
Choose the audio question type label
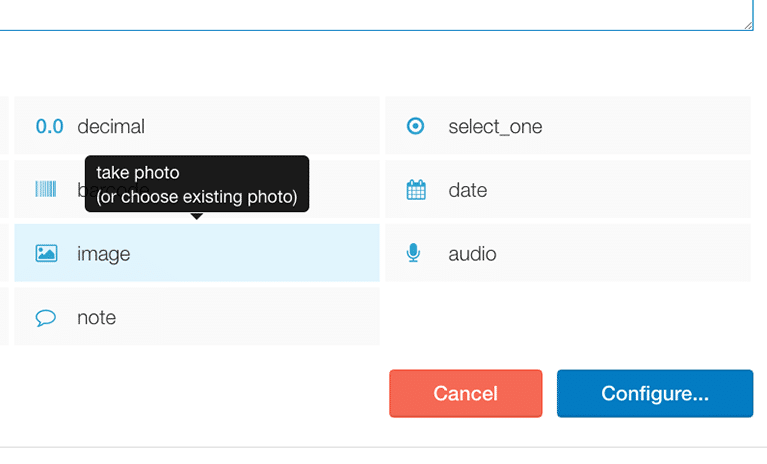[473, 254]
